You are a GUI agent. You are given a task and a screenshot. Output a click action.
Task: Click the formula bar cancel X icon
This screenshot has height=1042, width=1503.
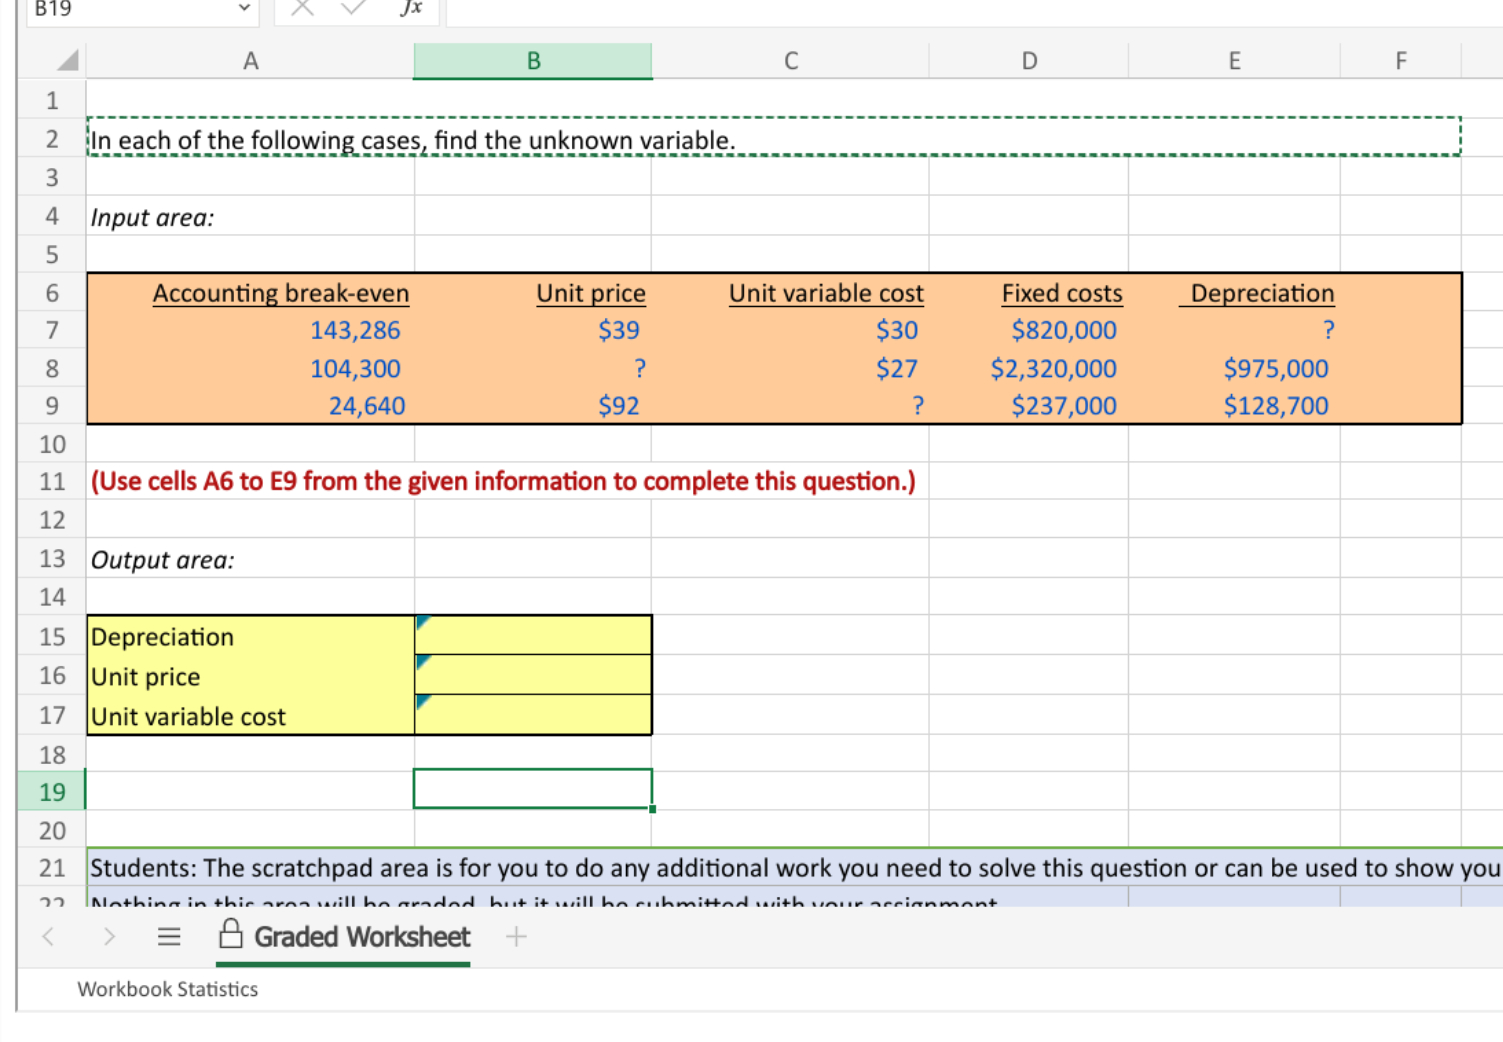click(303, 8)
